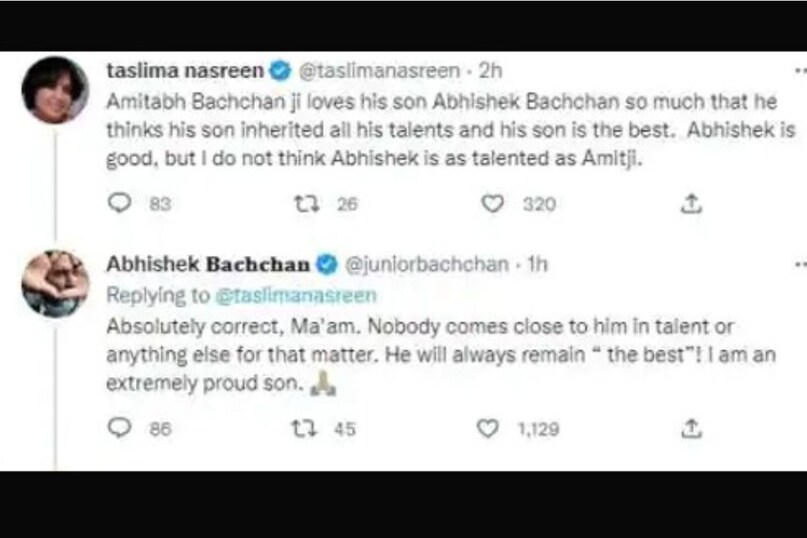Viewport: 807px width, 538px height.
Task: Share Taslima Nasreen's tweet
Action: coord(687,204)
